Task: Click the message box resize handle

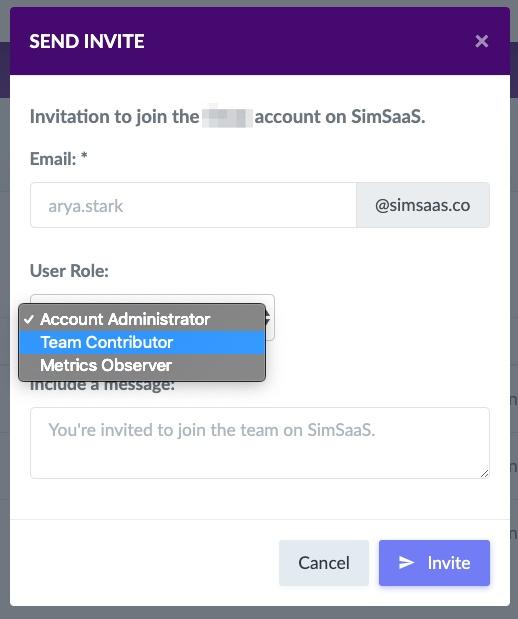Action: pyautogui.click(x=484, y=474)
